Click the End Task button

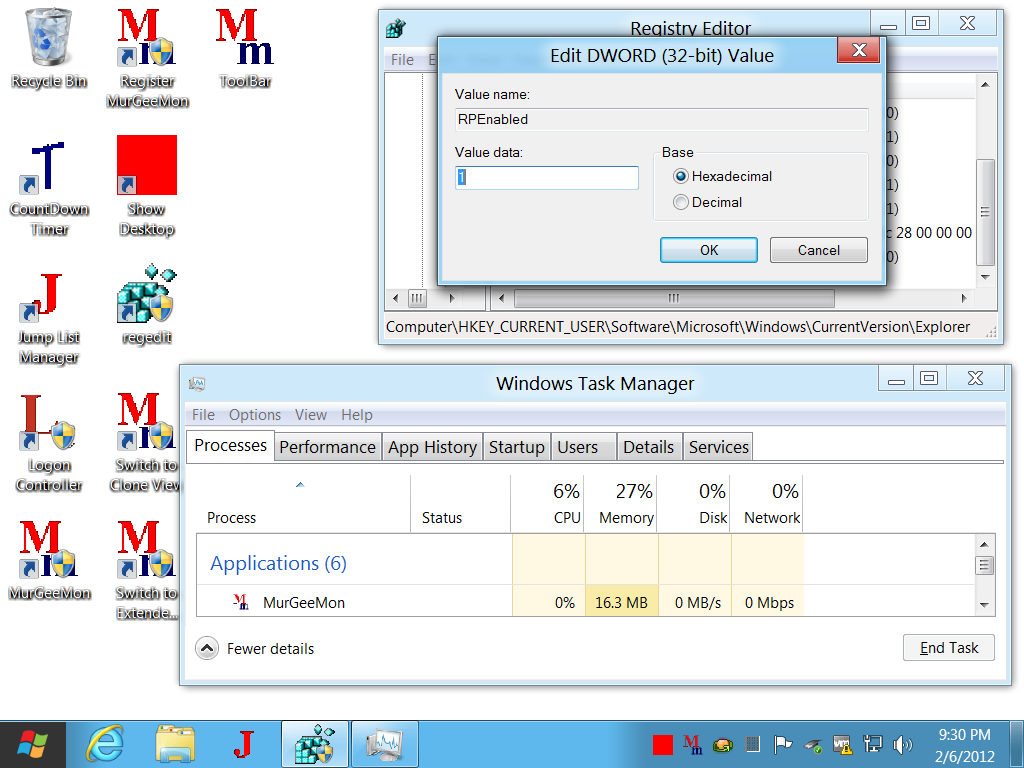click(x=949, y=648)
